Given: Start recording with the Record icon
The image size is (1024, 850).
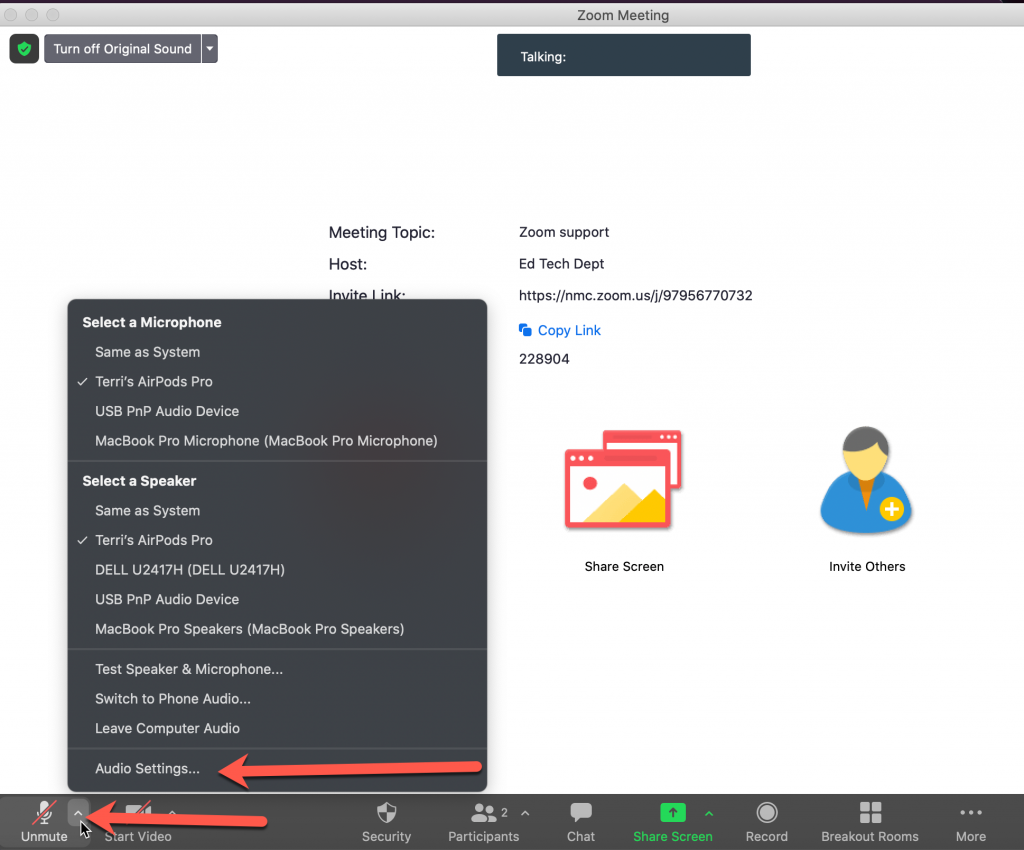Looking at the screenshot, I should coord(767,813).
